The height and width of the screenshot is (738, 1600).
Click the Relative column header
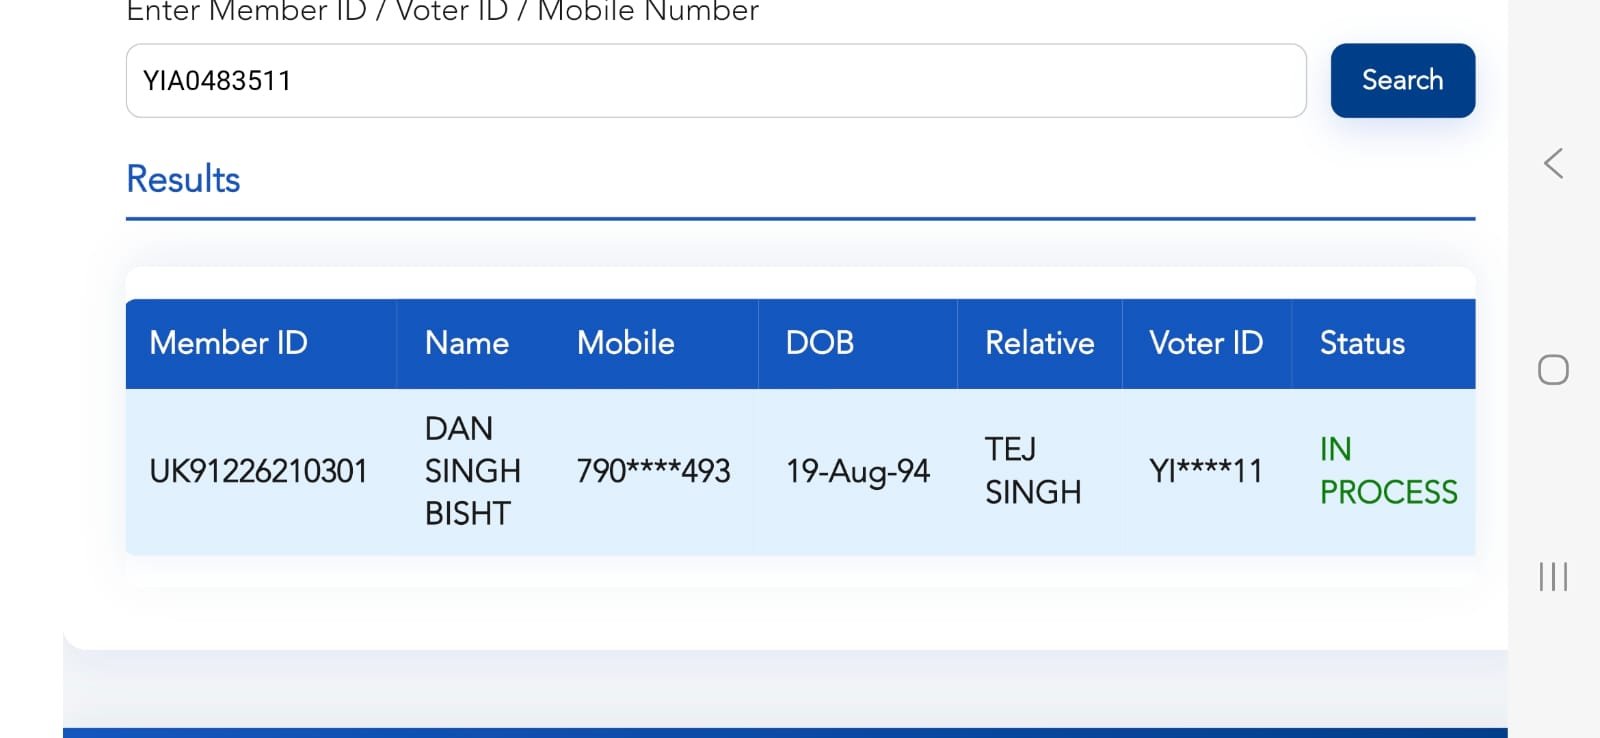1039,343
